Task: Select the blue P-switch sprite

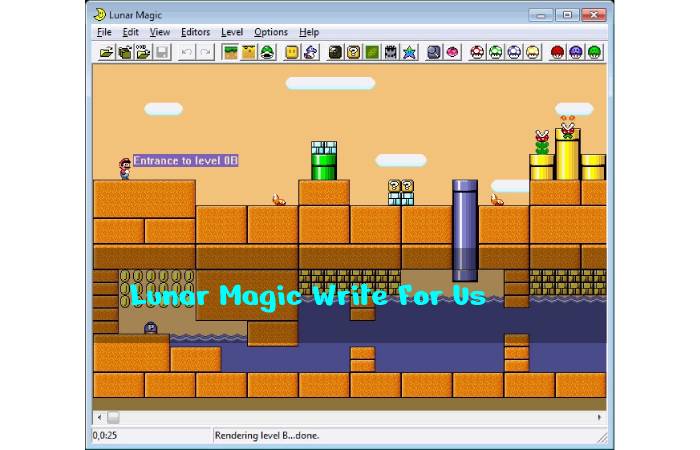Action: pos(151,328)
